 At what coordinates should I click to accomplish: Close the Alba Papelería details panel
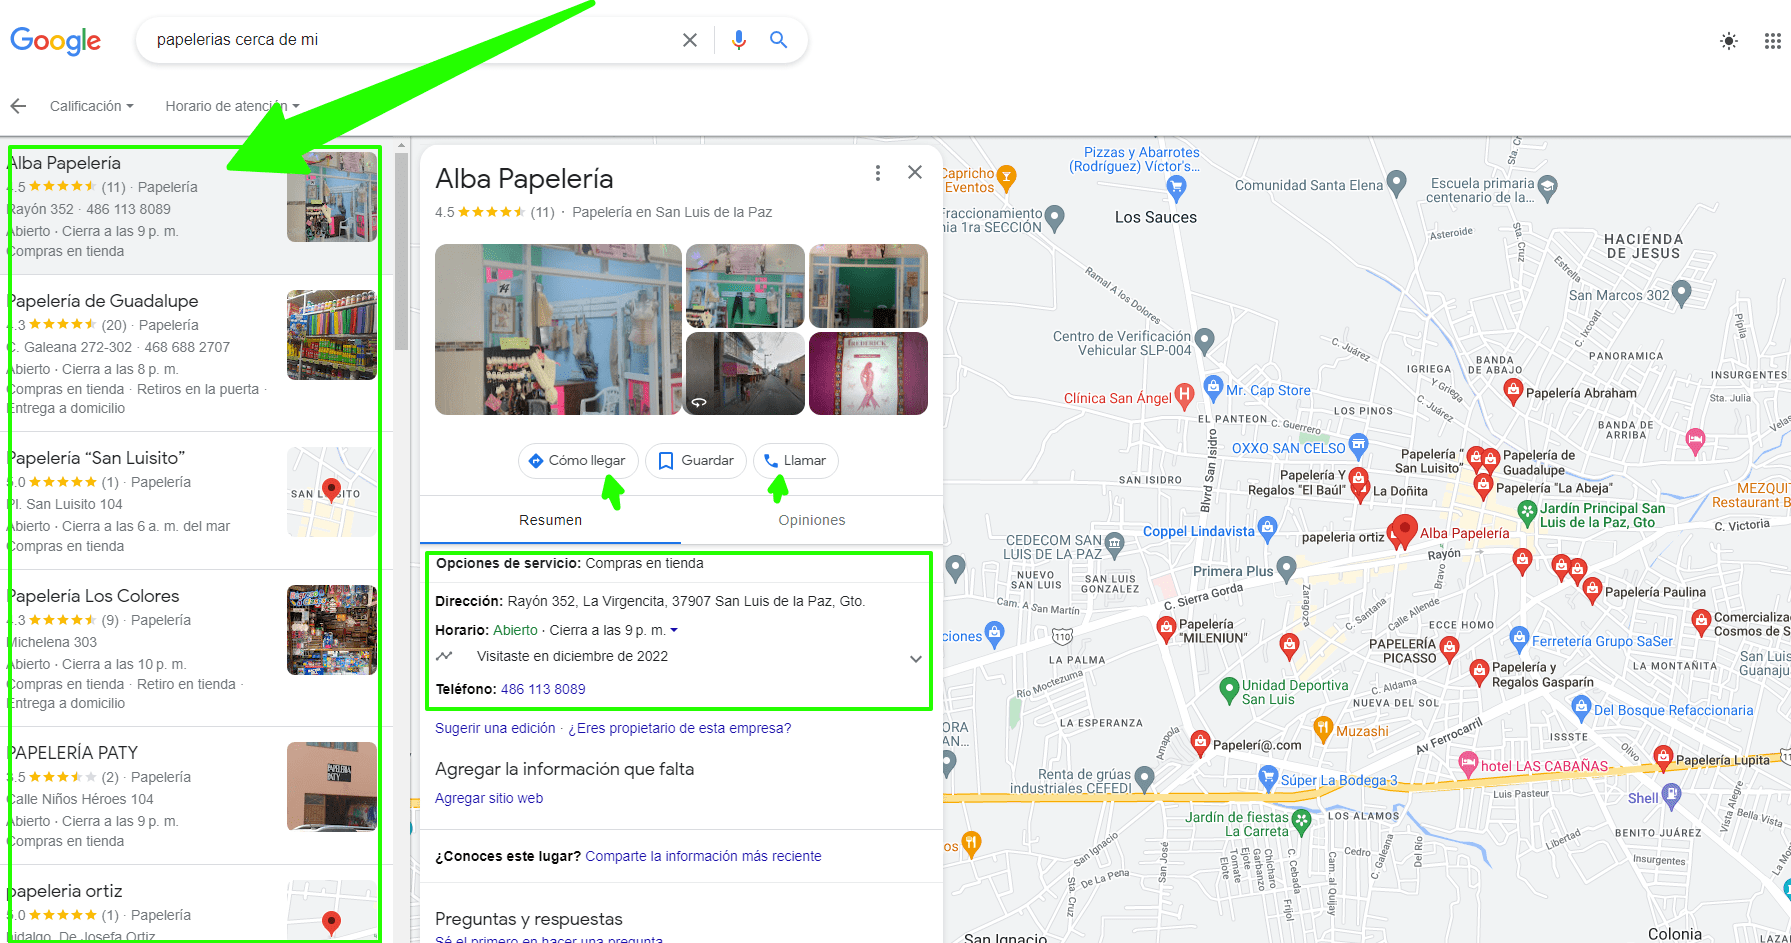pos(915,172)
